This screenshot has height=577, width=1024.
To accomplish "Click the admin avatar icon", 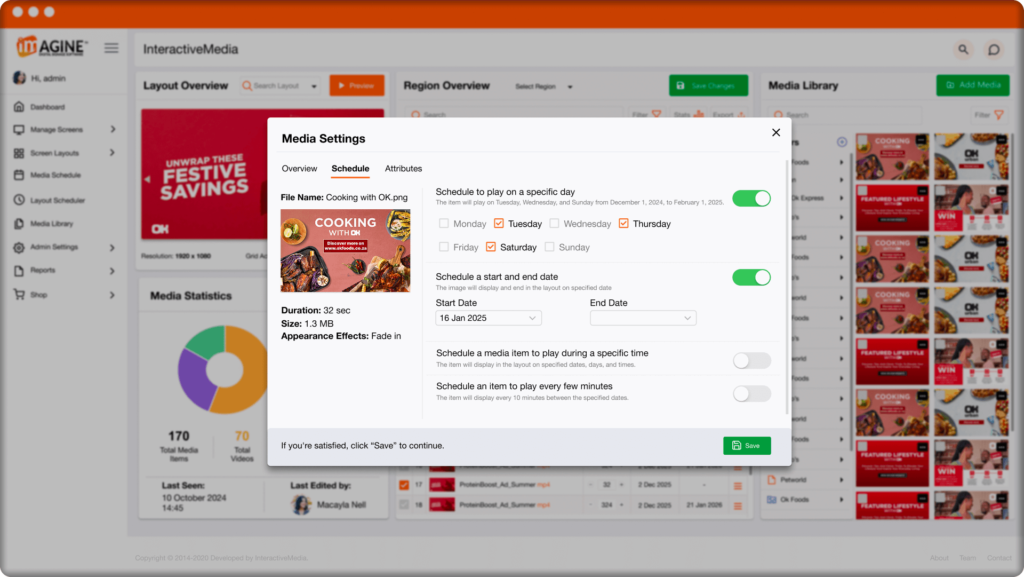I will [20, 78].
